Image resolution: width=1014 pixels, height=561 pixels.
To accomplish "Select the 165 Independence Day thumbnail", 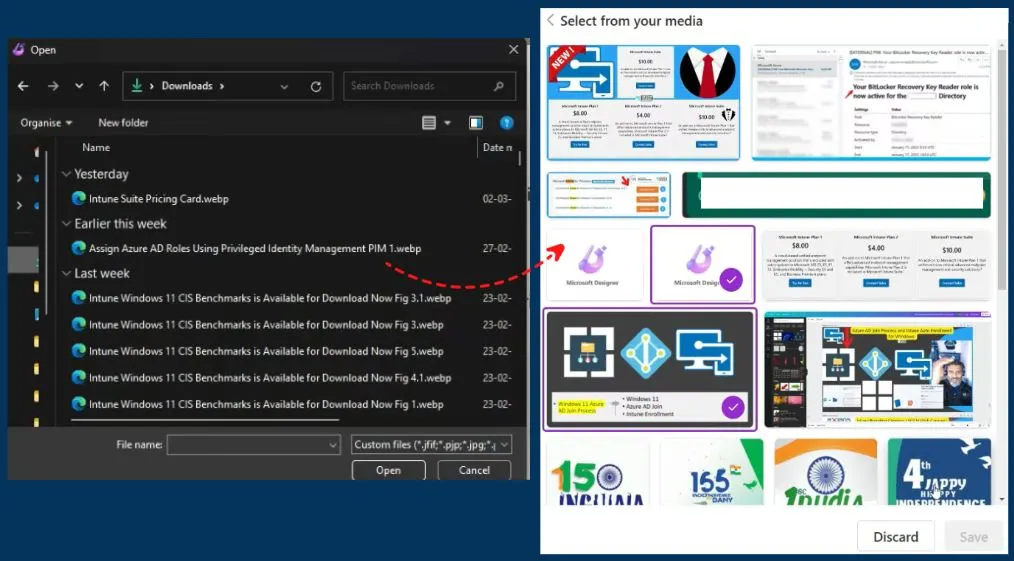I will pos(711,472).
